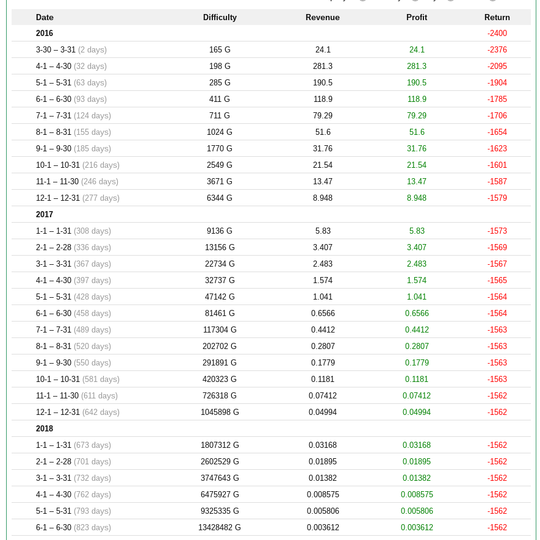Click the 0.008575 revenue cell

[323, 495]
